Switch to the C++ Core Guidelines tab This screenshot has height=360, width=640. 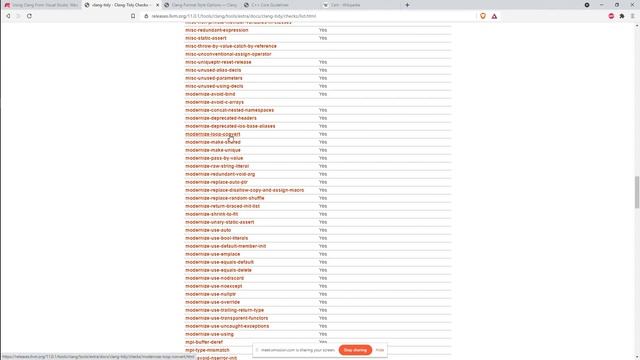point(280,5)
